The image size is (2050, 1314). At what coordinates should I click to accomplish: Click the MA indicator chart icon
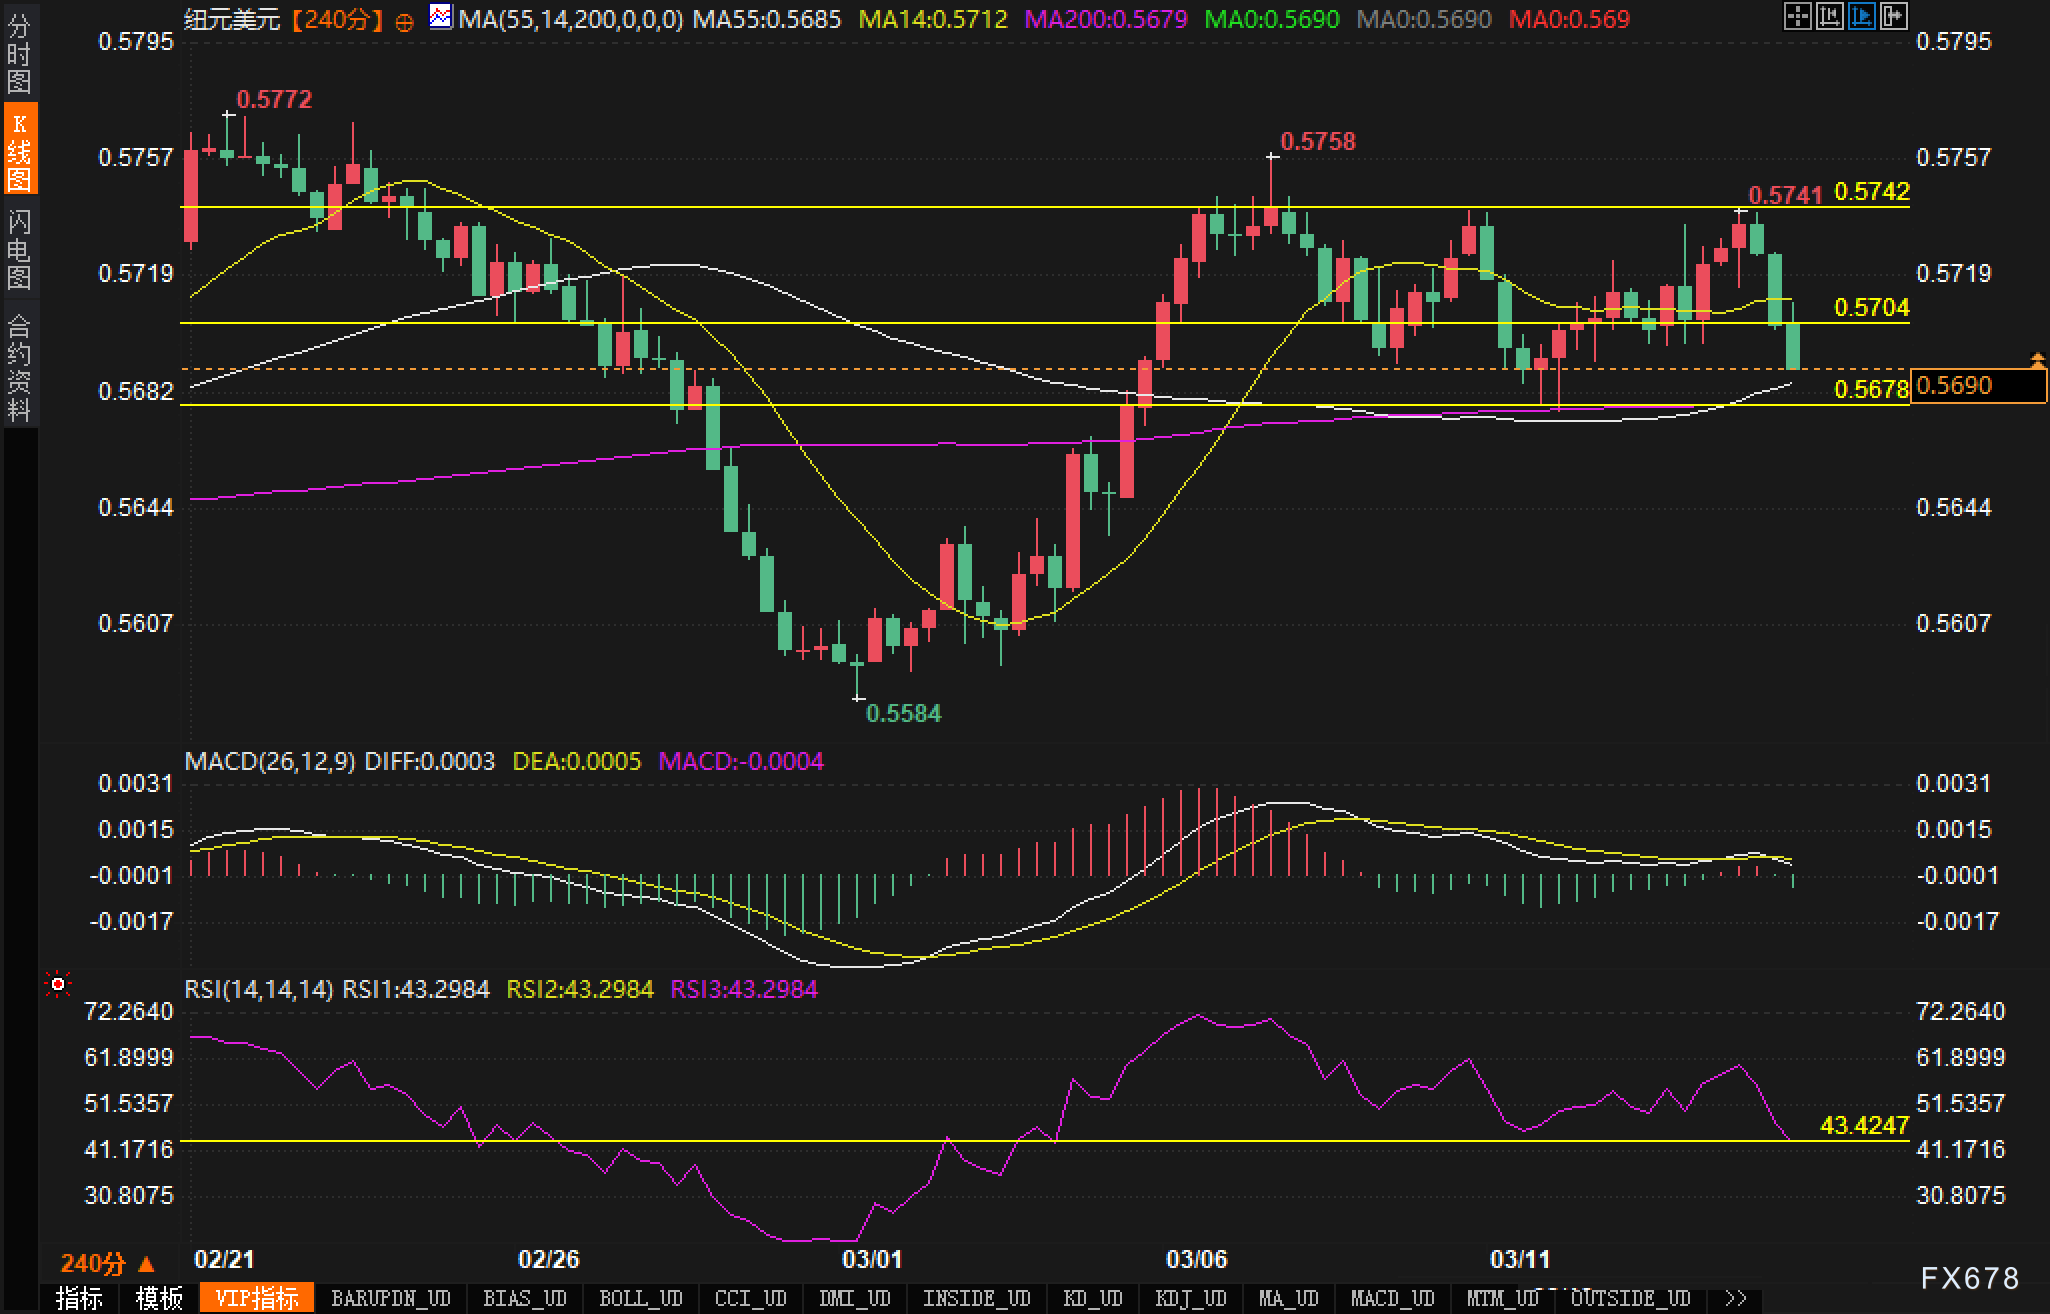(x=440, y=17)
